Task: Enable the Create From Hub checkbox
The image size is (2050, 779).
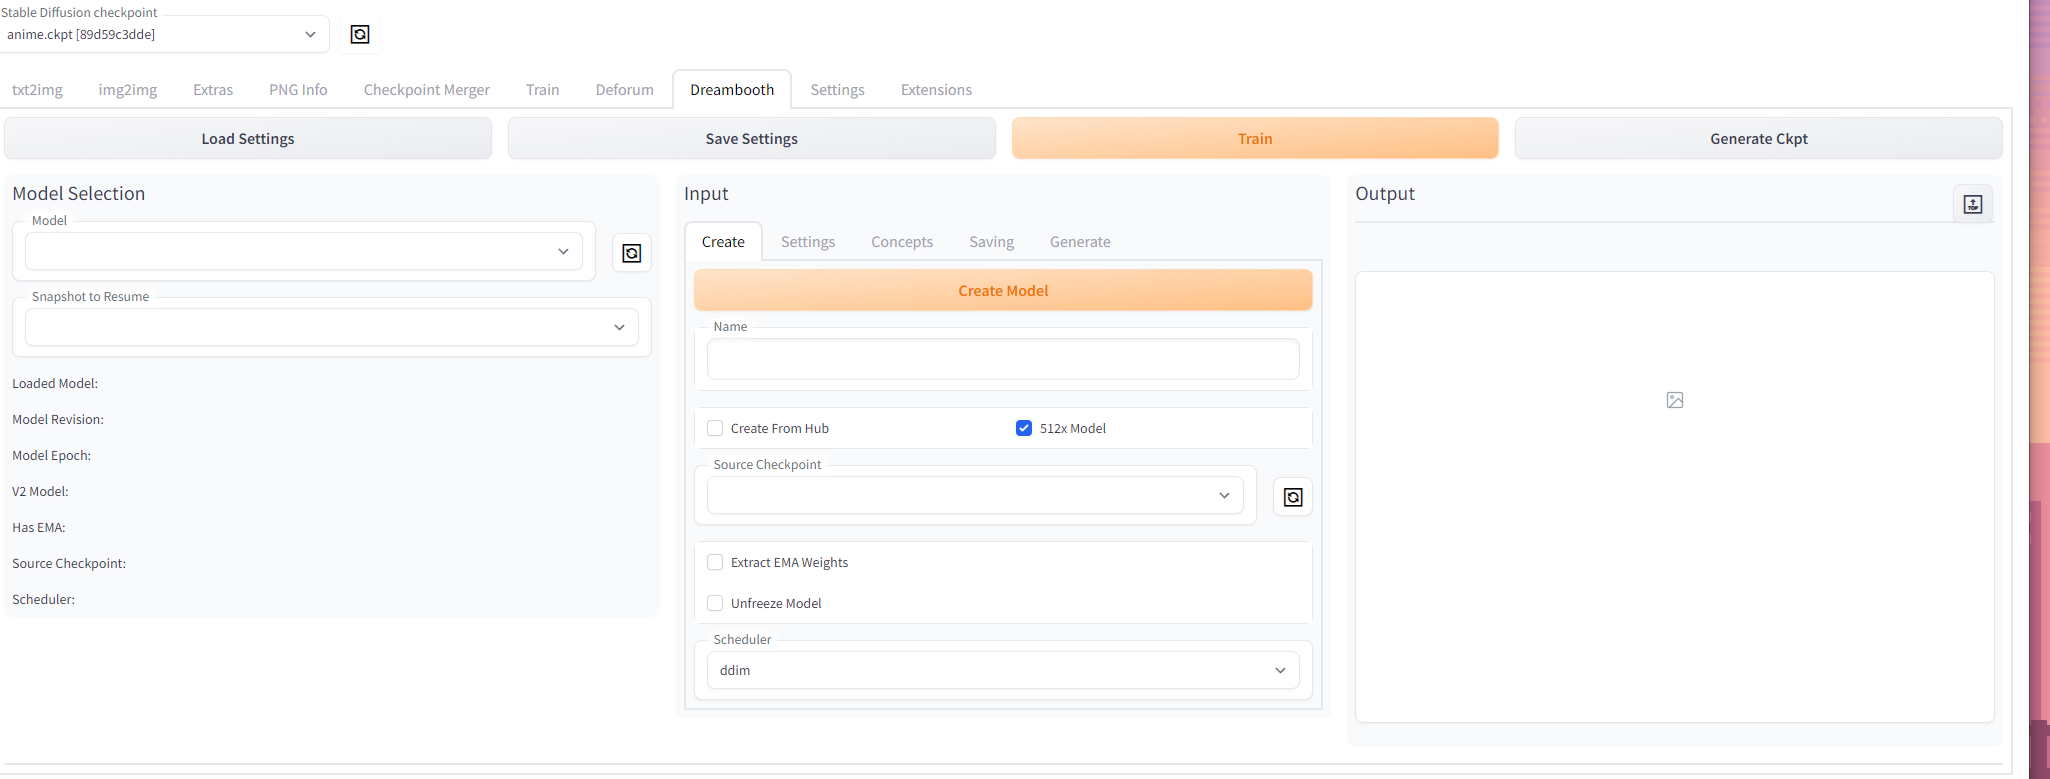Action: (x=715, y=428)
